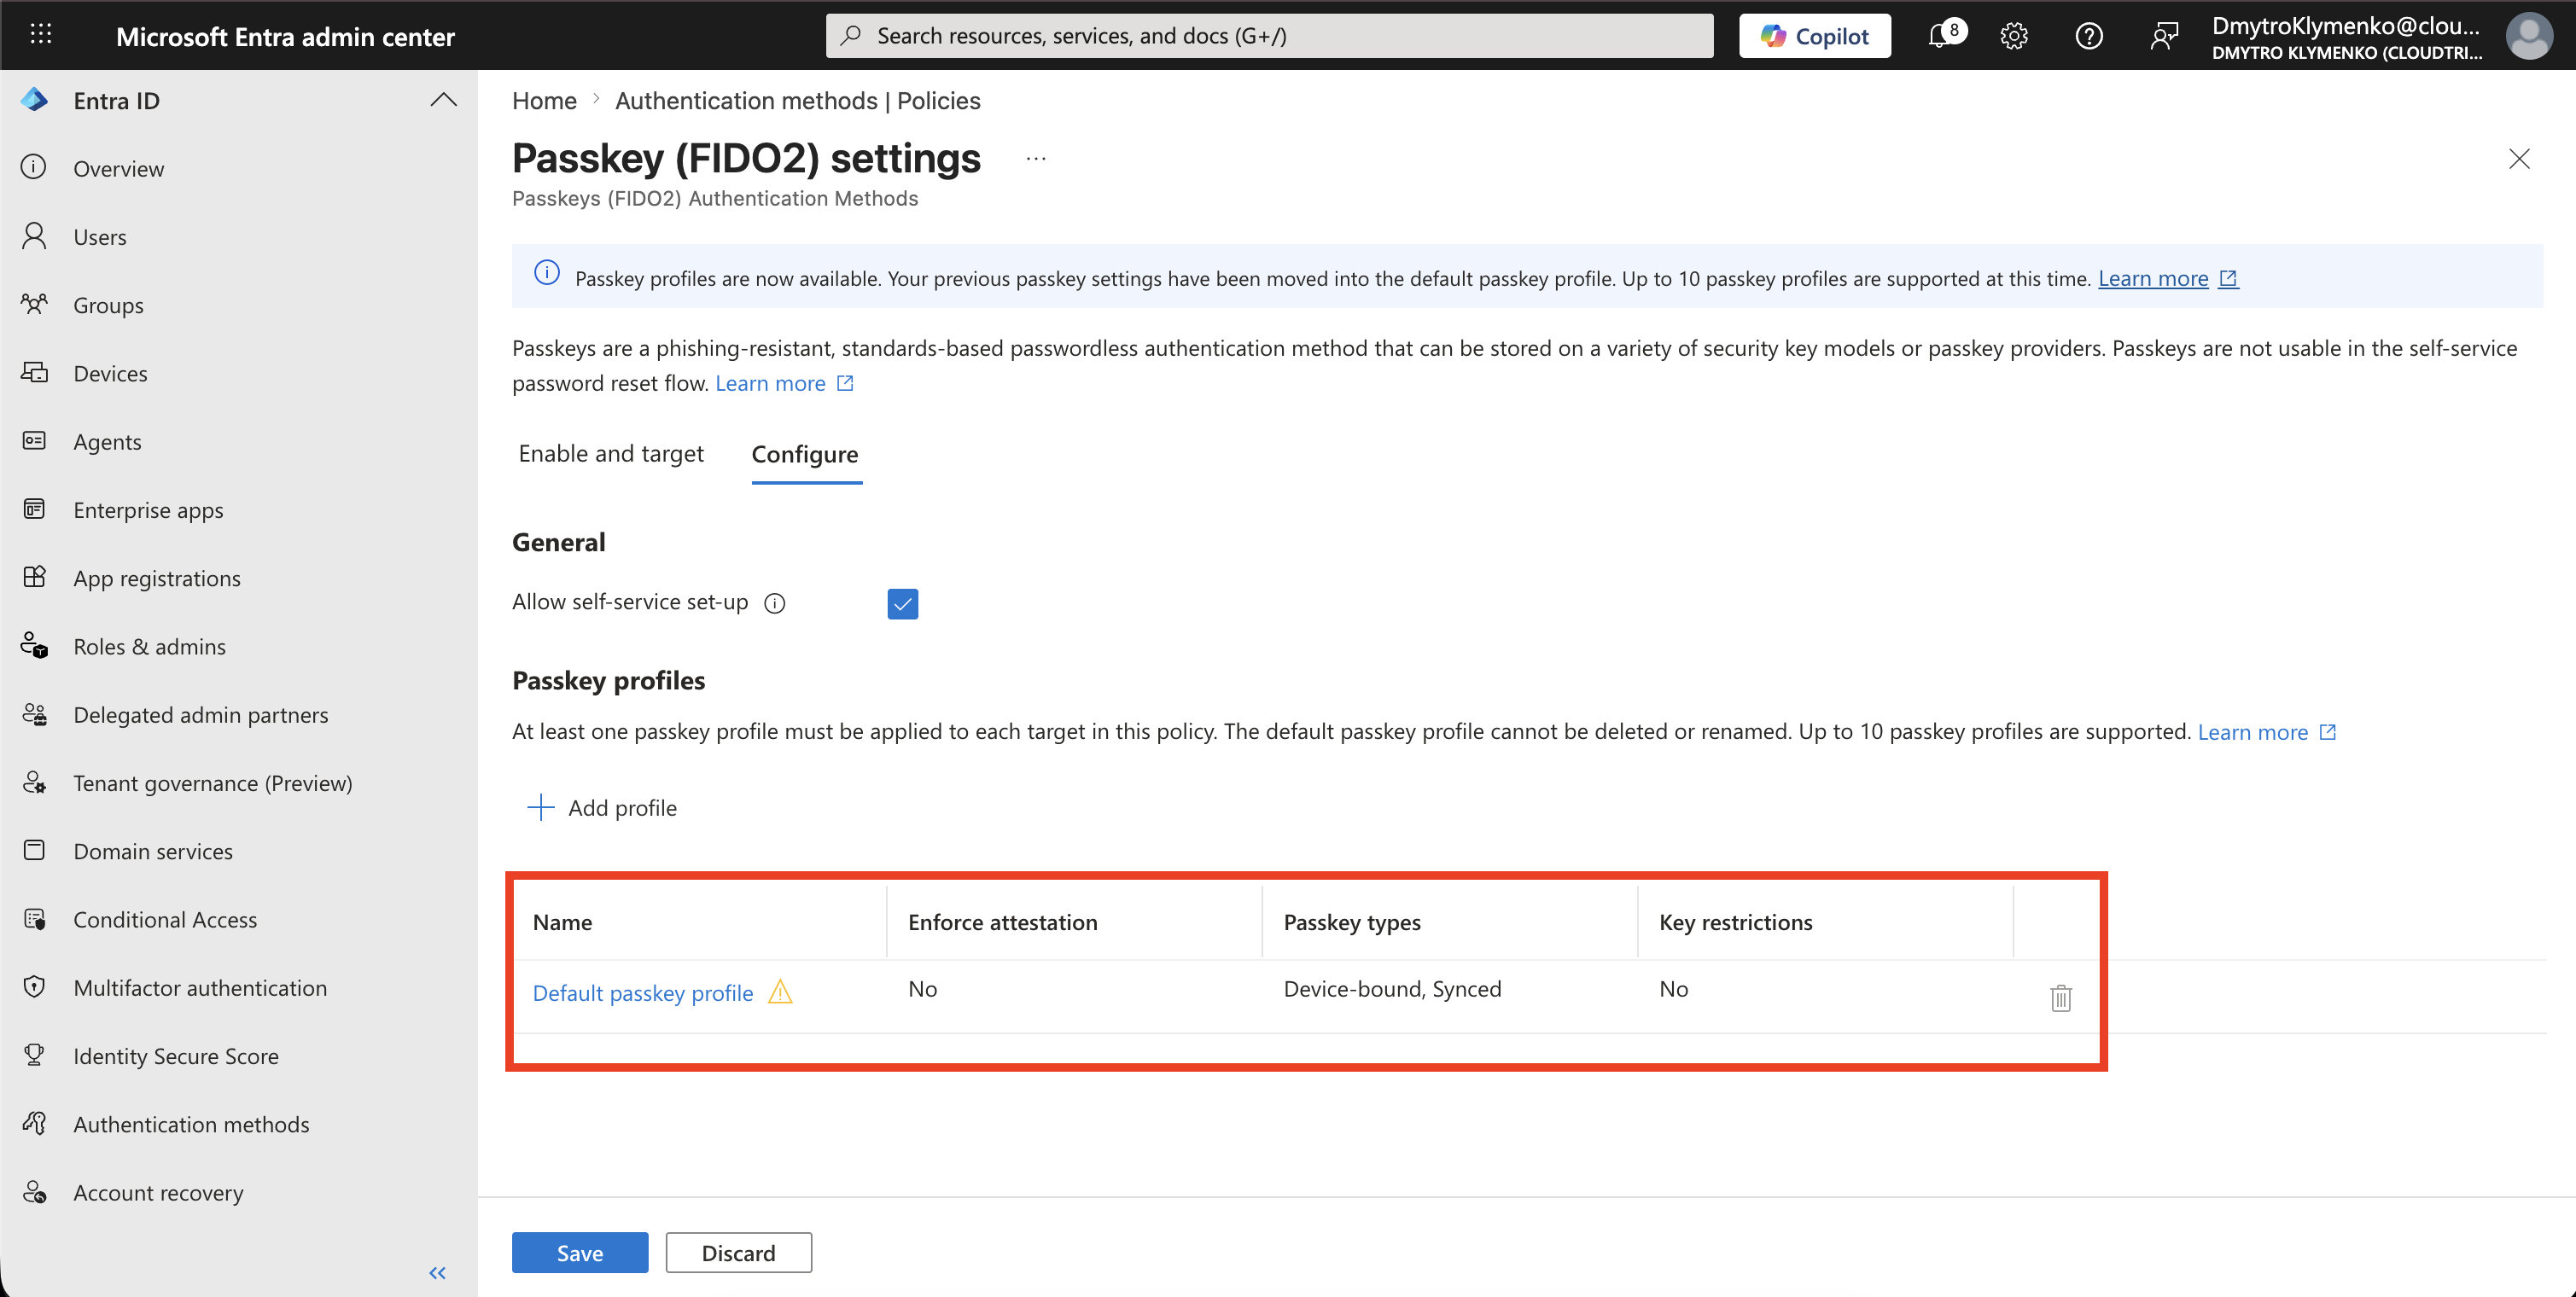The width and height of the screenshot is (2576, 1297).
Task: Show info tooltip for Allow self-service set-up
Action: pyautogui.click(x=775, y=603)
